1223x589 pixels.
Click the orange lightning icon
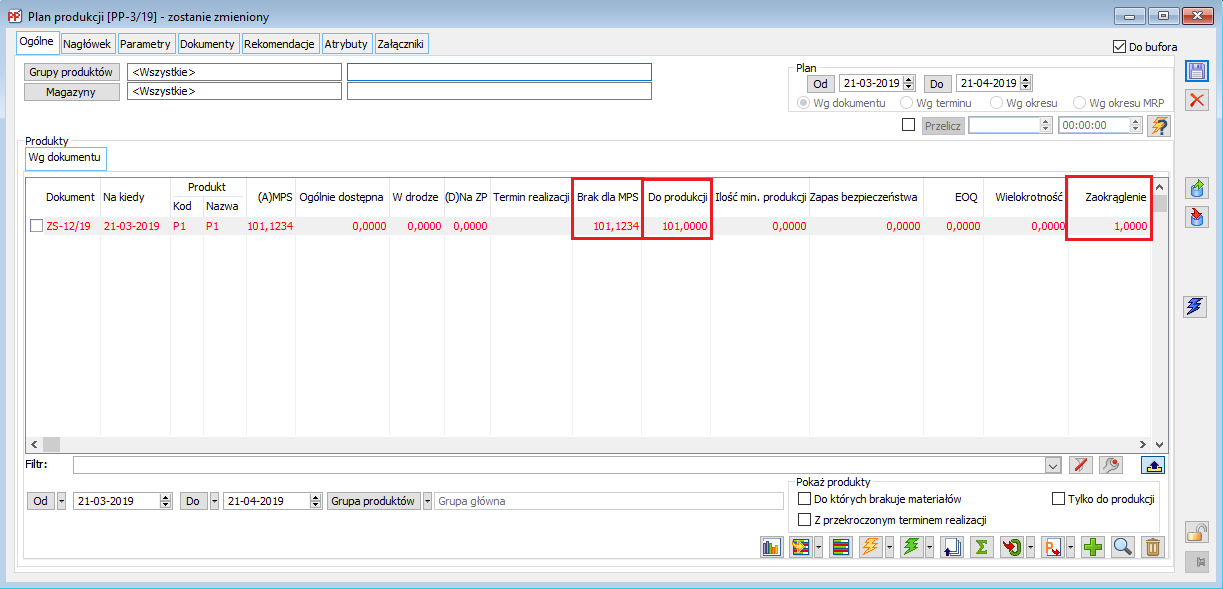click(x=870, y=547)
